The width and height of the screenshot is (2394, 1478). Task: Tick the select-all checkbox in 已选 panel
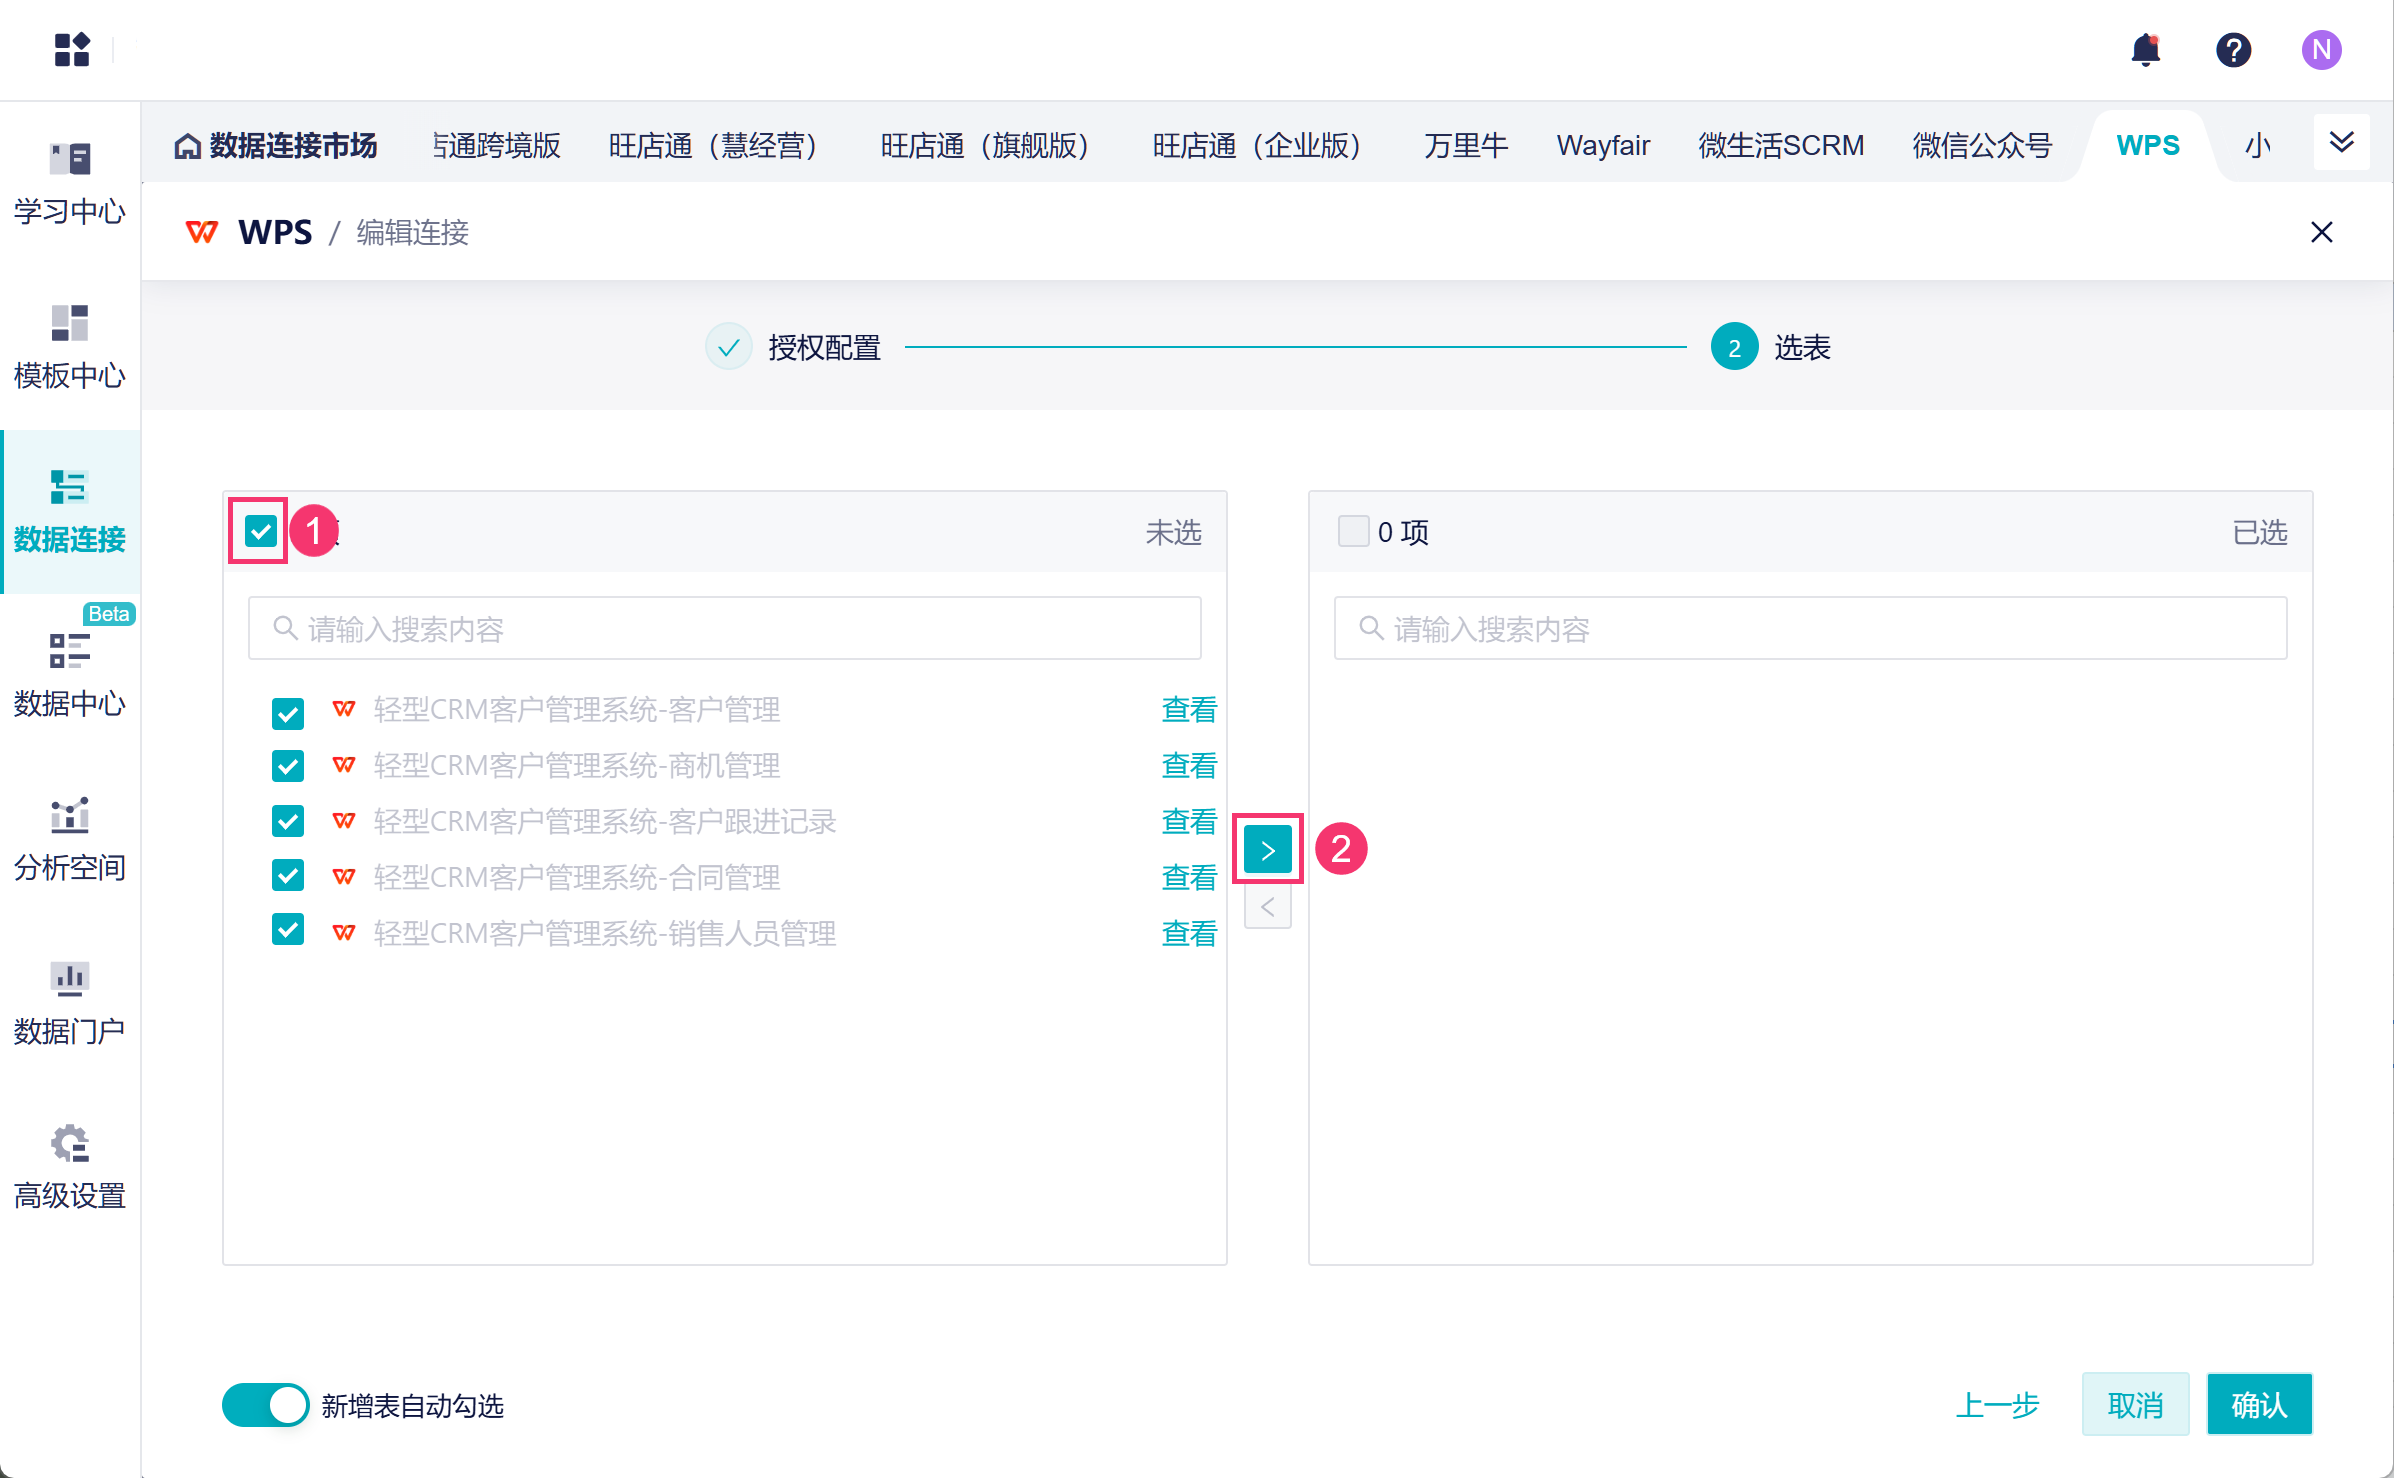pyautogui.click(x=1353, y=531)
